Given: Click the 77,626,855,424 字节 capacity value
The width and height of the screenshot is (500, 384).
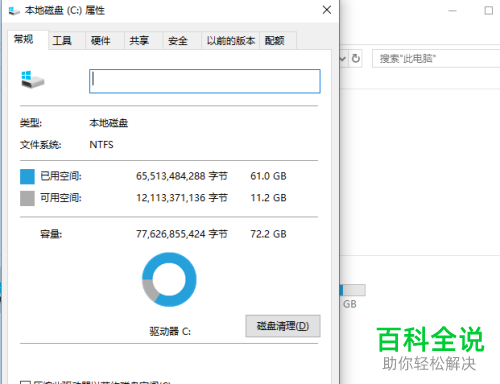Looking at the screenshot, I should coord(182,234).
